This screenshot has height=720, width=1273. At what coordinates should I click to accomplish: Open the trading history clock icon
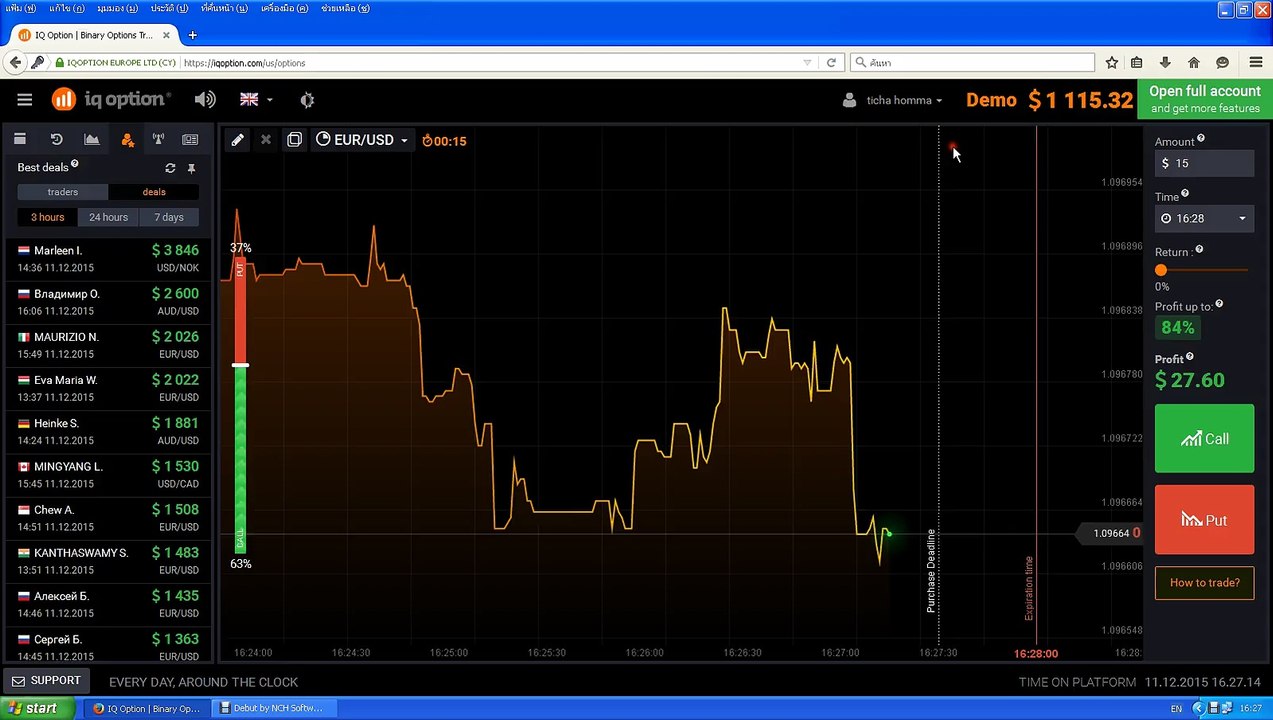[56, 140]
